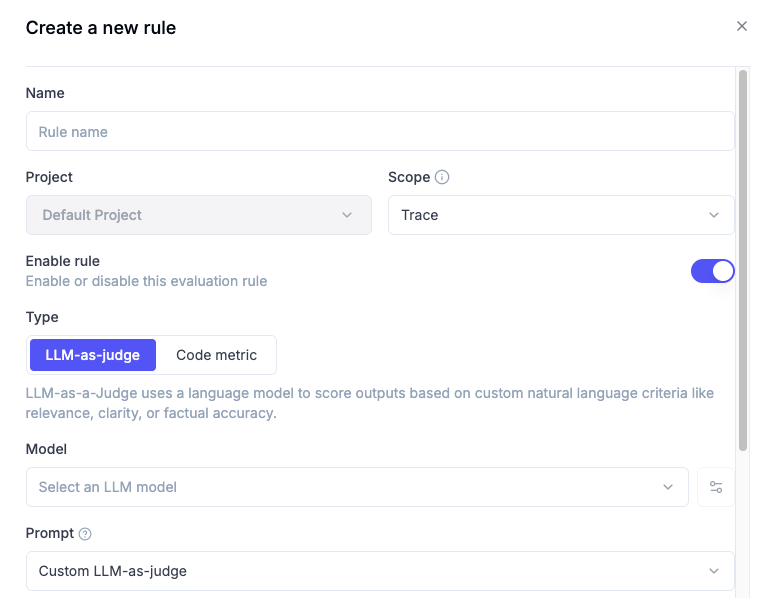This screenshot has height=598, width=772.
Task: Click the Prompt help icon
Action: 85,534
